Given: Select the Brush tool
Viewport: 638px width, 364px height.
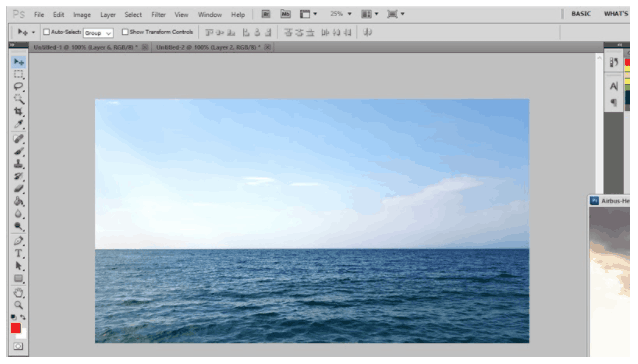Looking at the screenshot, I should click(x=19, y=152).
